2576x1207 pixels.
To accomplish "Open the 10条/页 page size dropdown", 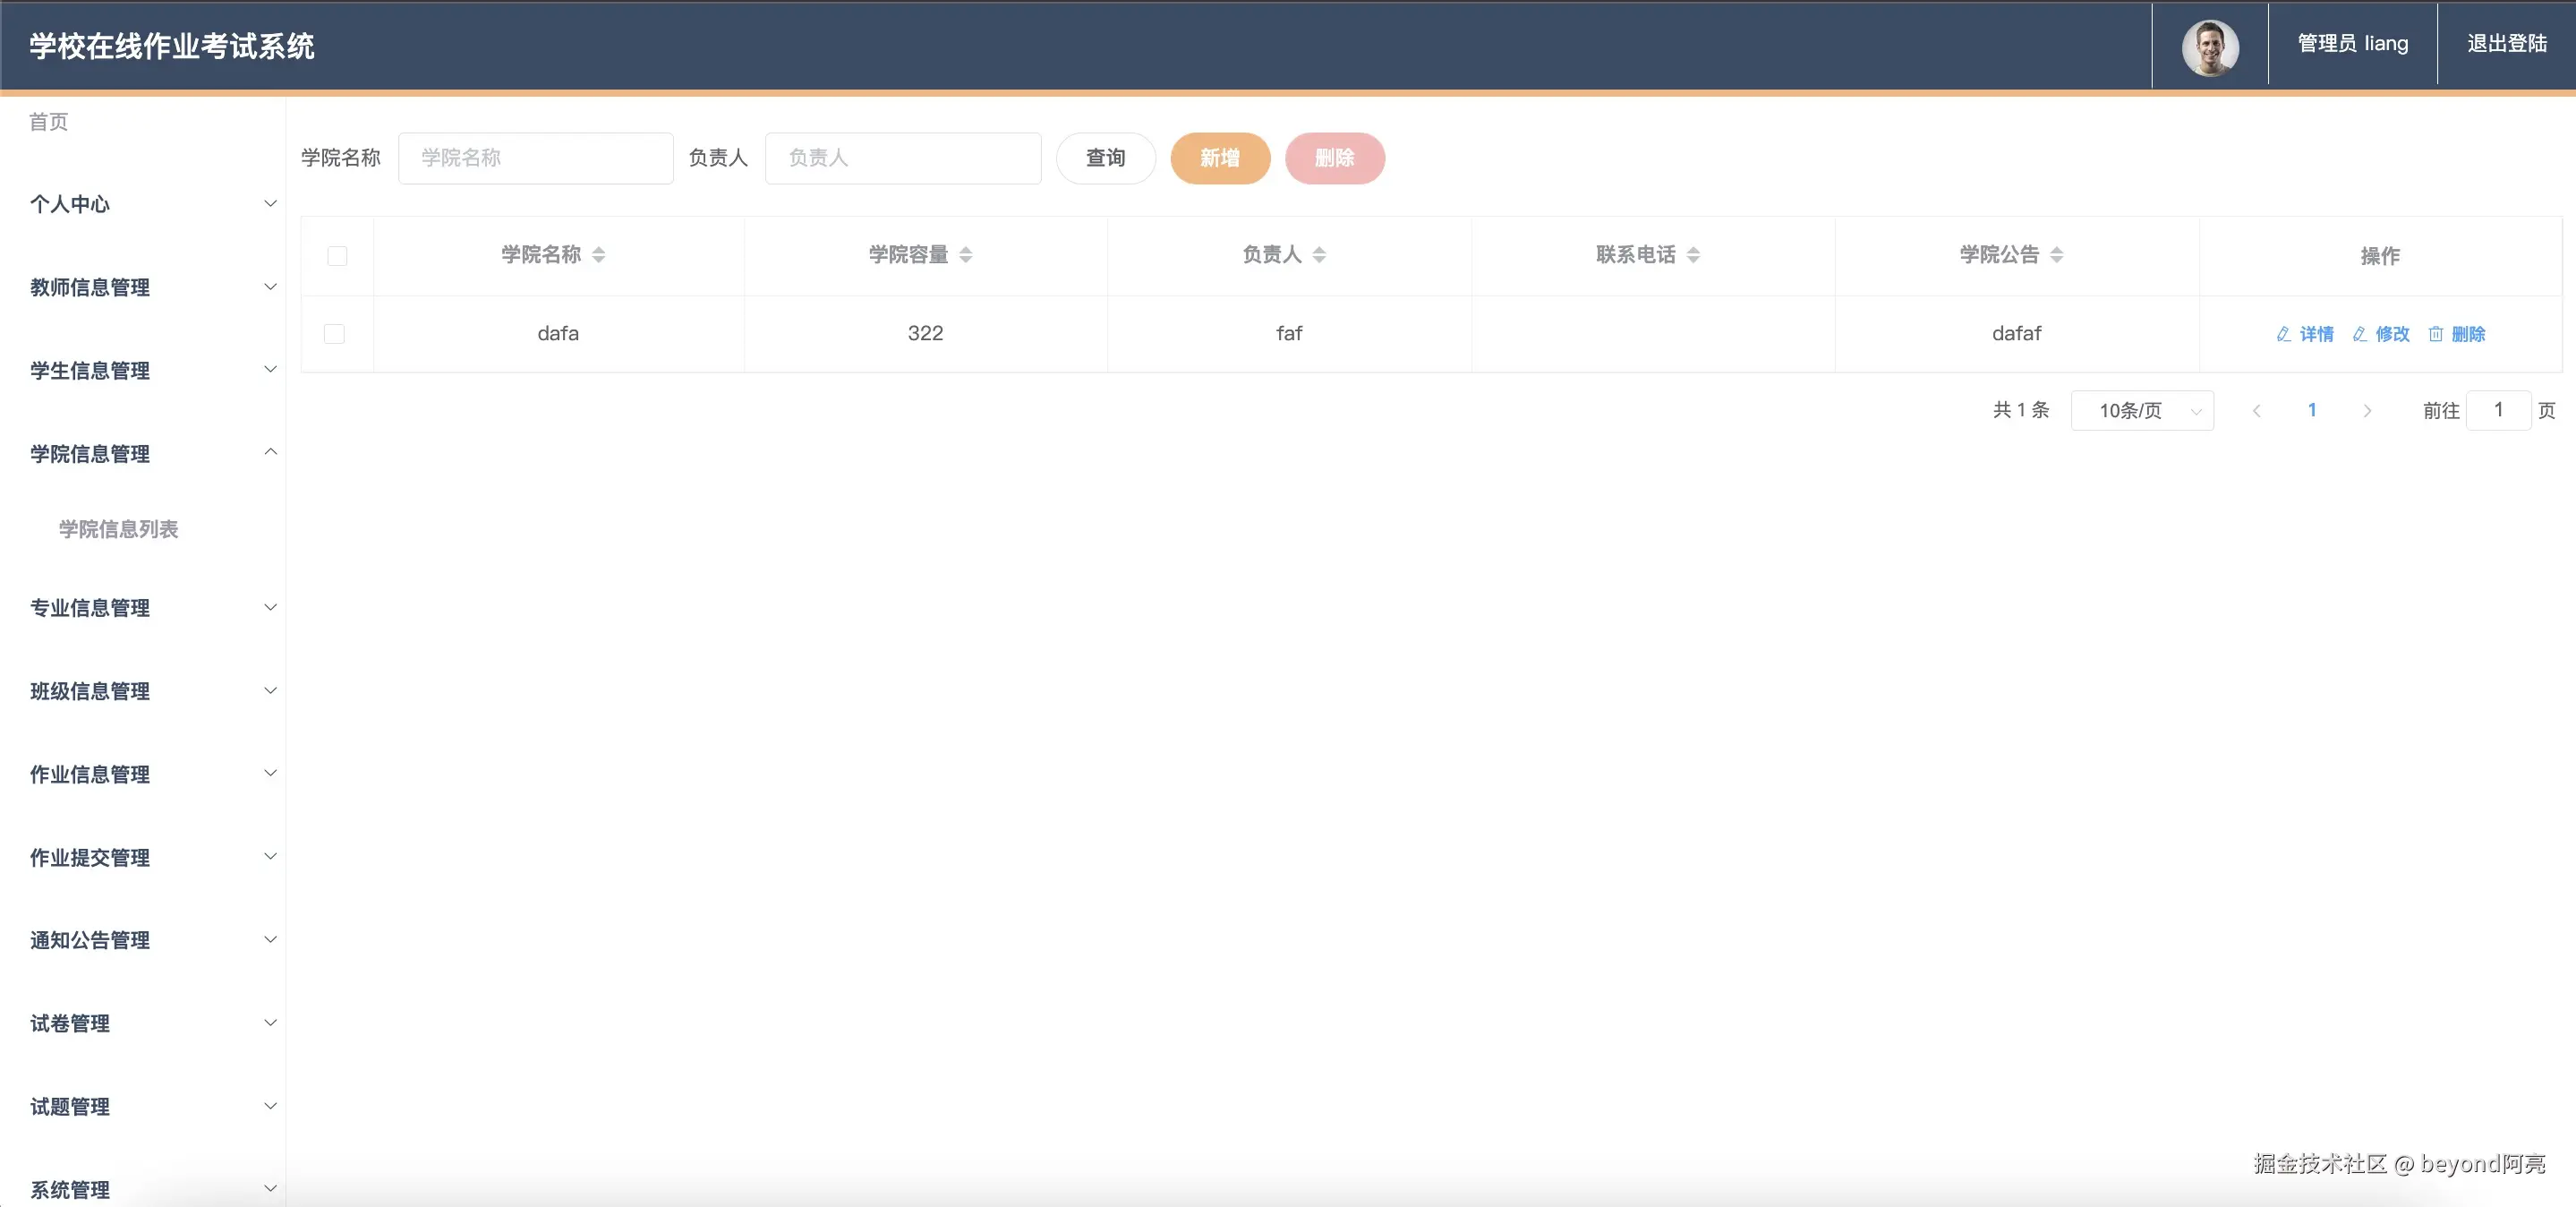I will (2142, 410).
